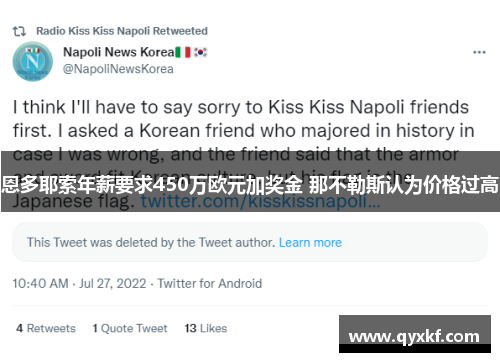Open the 10:40 AM timestamp
Screen dimensions: 500x362
click(40, 284)
